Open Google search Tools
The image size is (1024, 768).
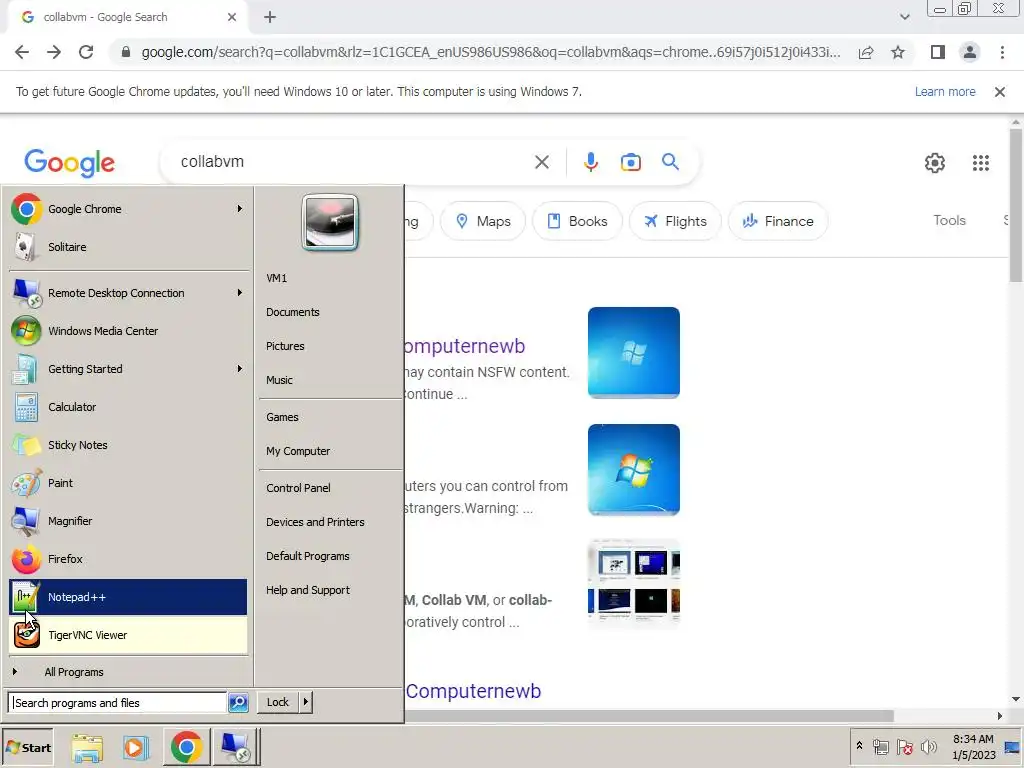click(950, 221)
